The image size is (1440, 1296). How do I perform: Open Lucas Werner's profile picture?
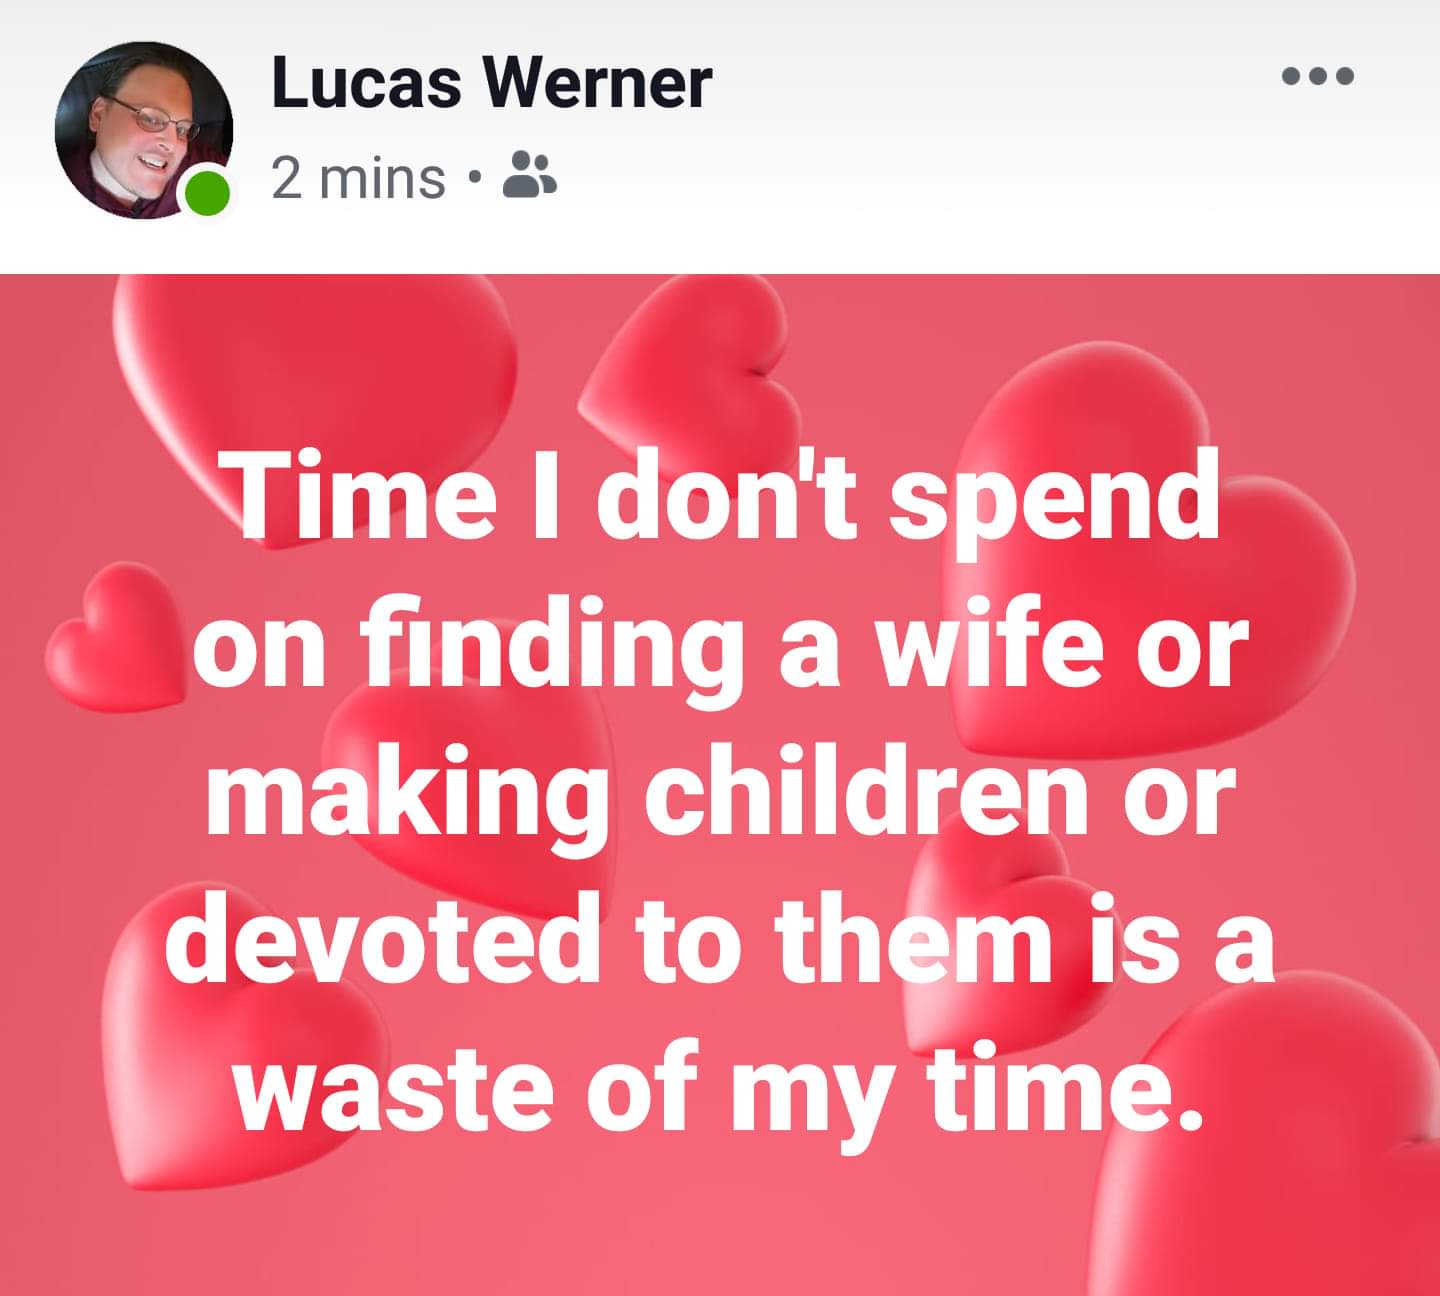[143, 130]
